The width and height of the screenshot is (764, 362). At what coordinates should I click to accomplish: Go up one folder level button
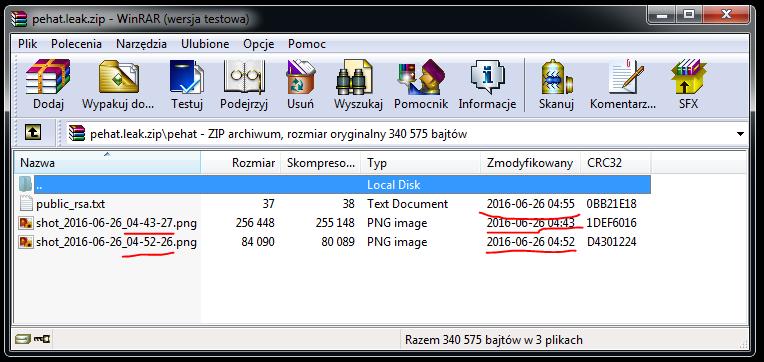33,132
